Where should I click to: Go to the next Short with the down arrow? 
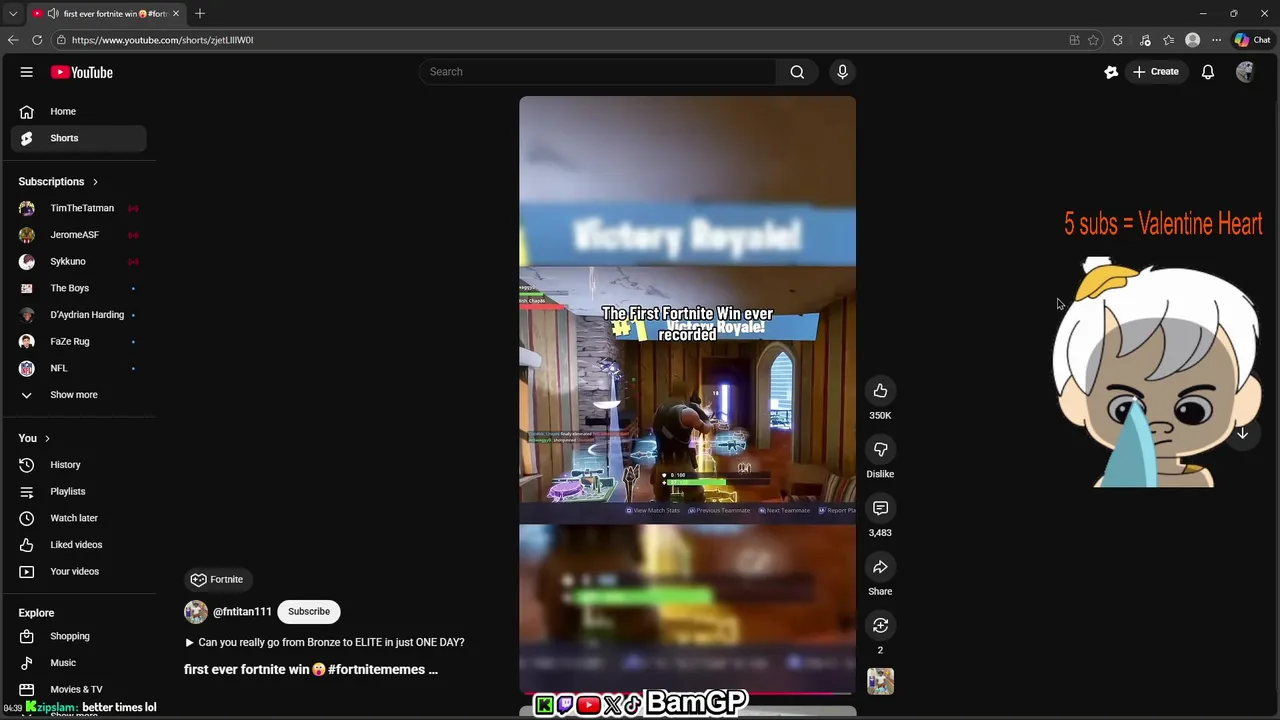[x=1242, y=433]
